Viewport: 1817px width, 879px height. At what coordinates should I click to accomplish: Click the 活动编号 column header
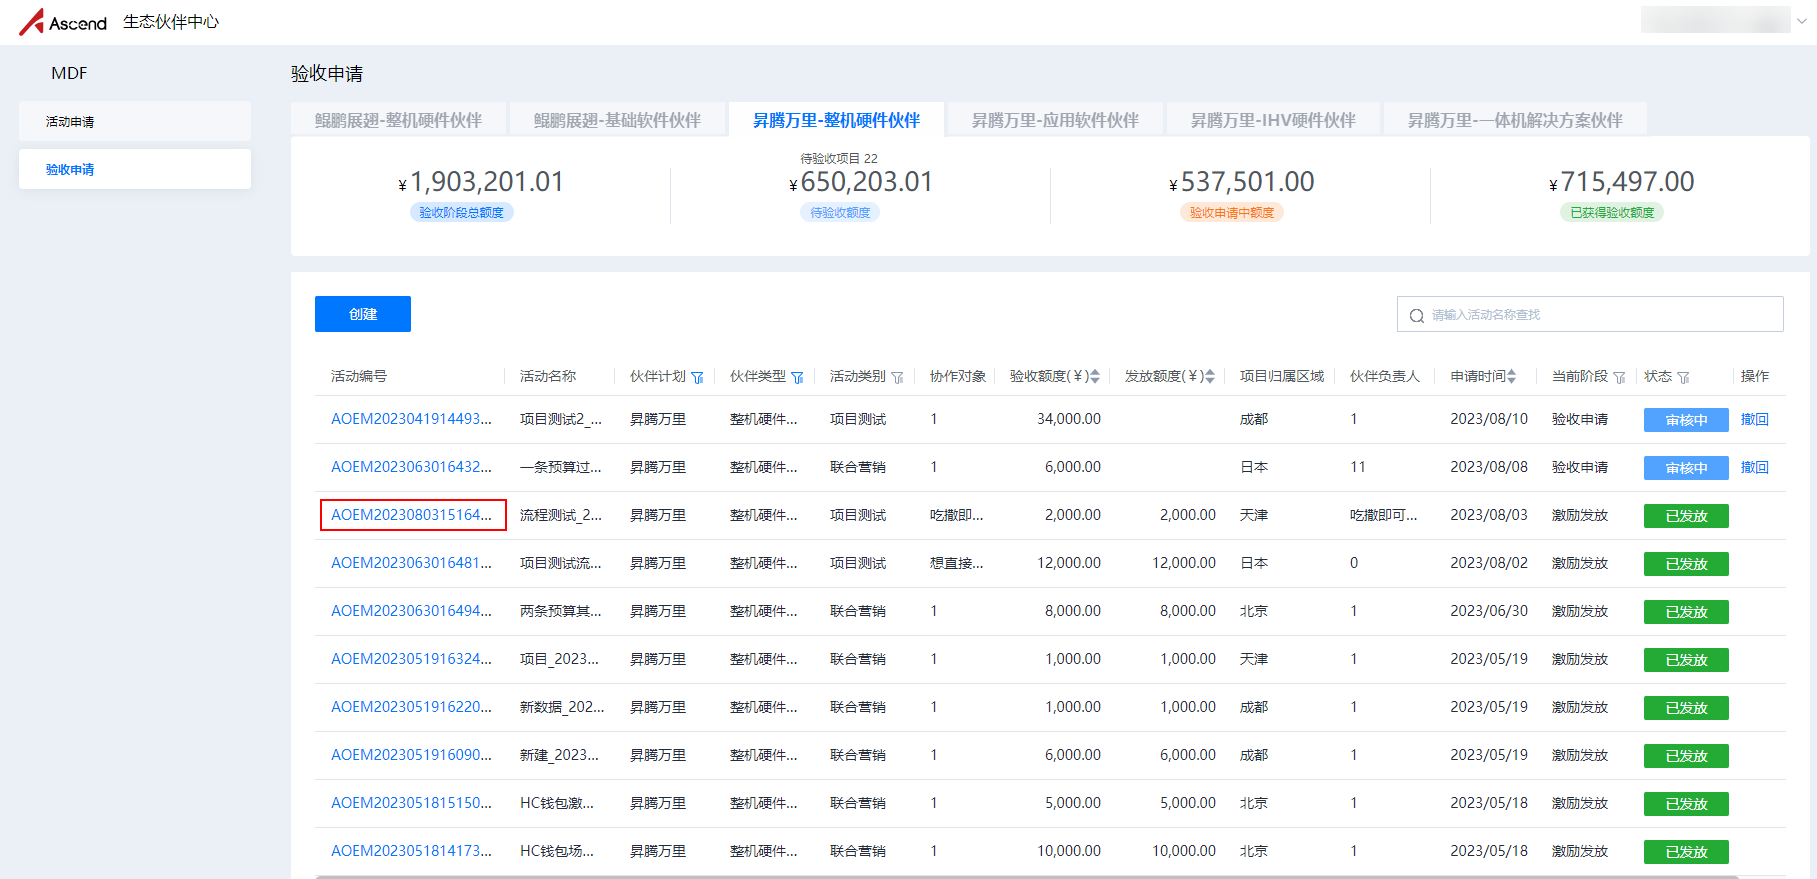(359, 376)
